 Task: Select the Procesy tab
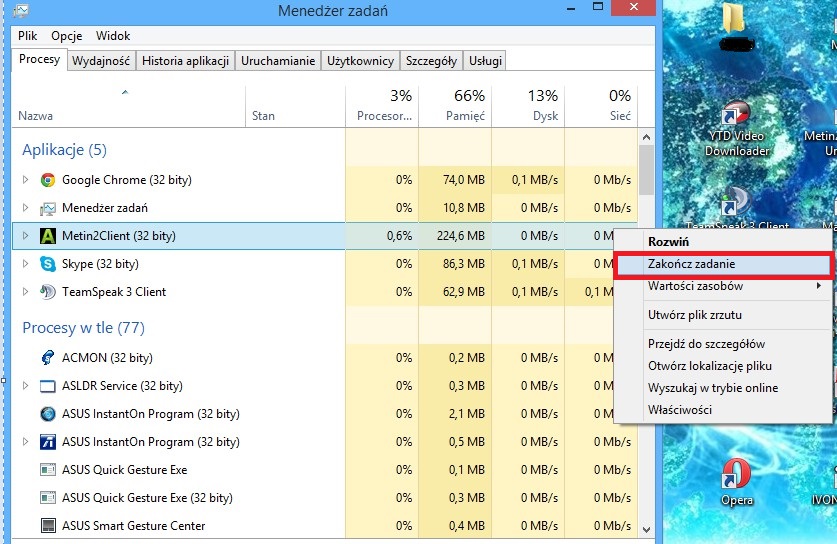(x=40, y=59)
